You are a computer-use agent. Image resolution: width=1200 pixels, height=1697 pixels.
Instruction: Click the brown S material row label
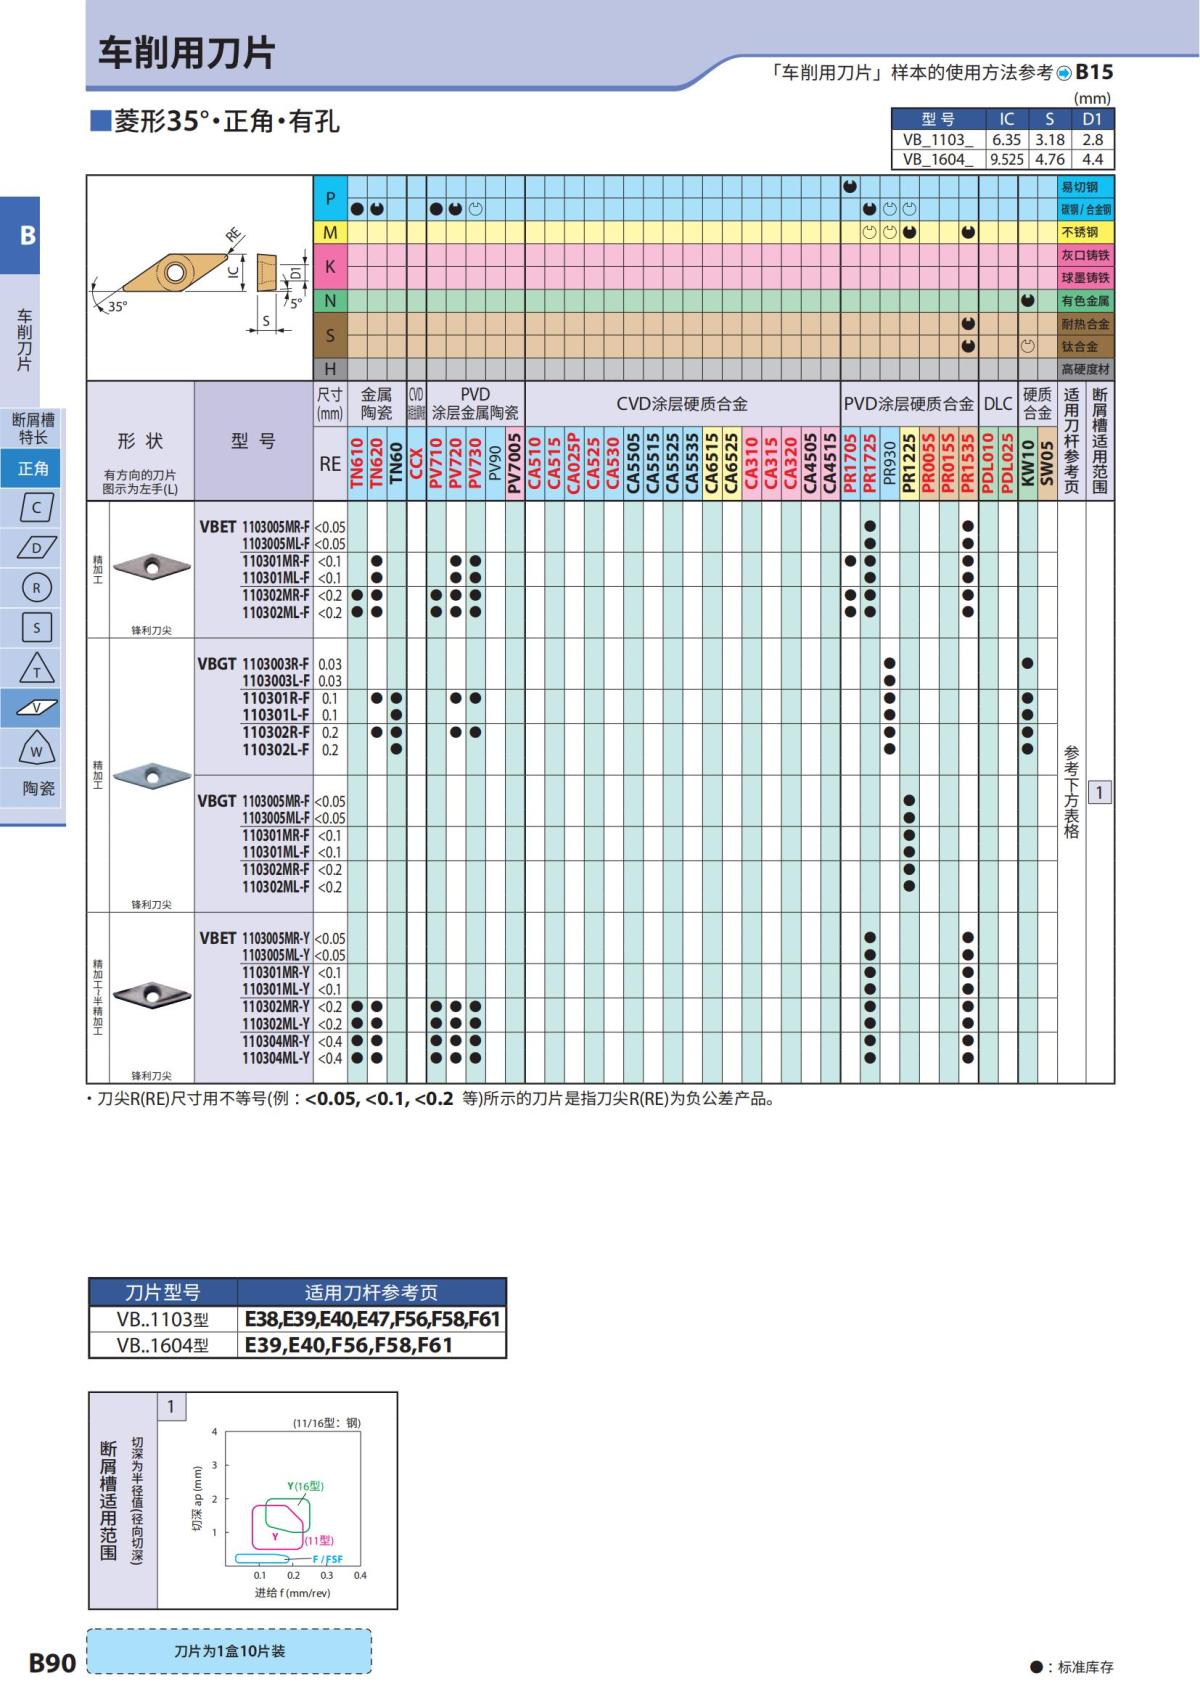click(x=330, y=335)
